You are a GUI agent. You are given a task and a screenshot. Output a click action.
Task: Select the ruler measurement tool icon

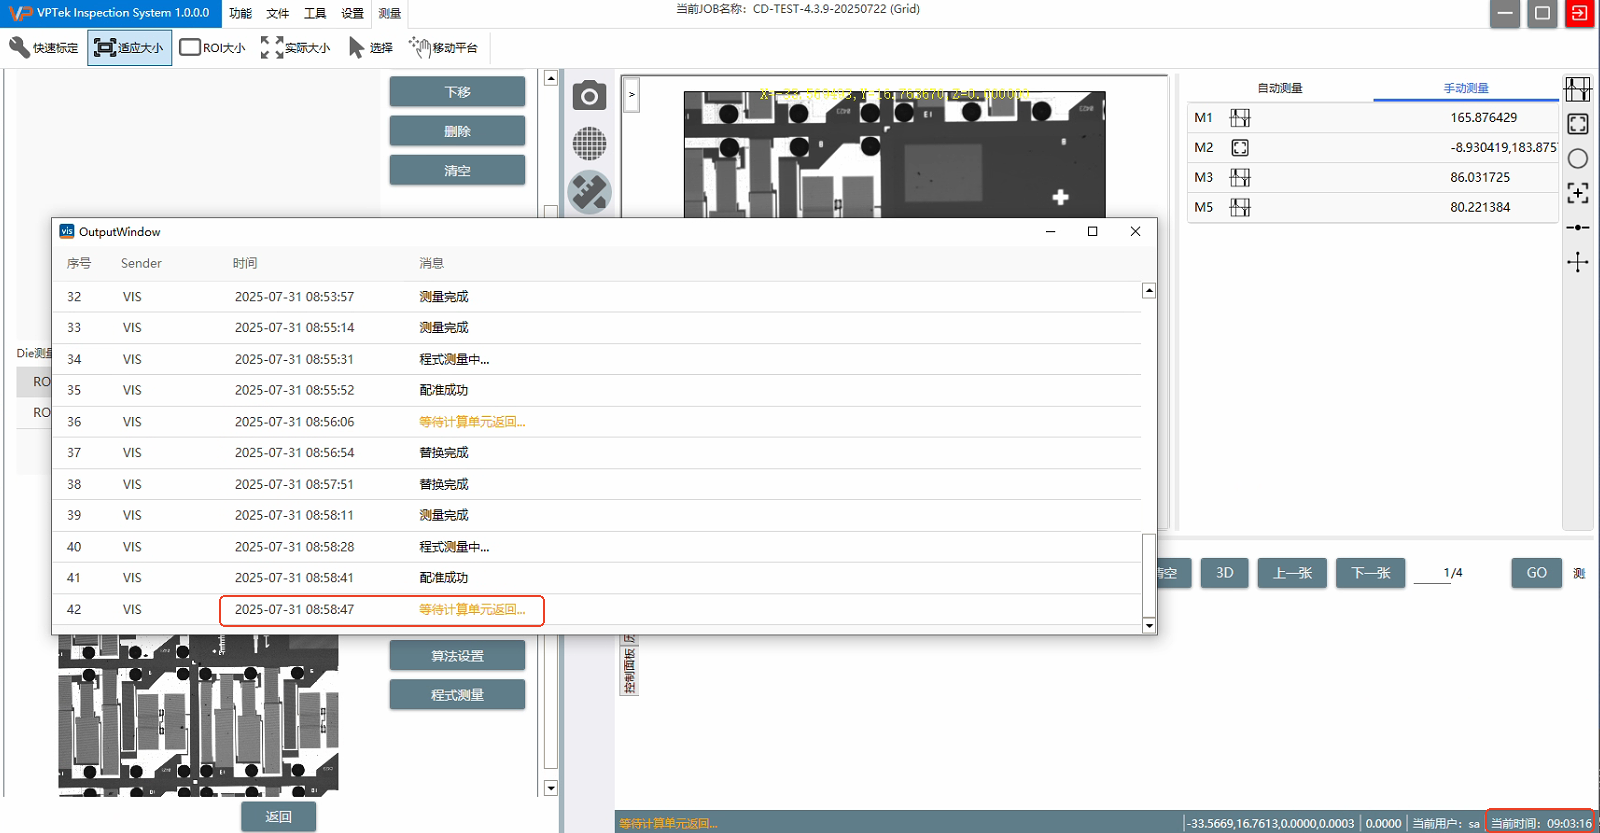[x=589, y=192]
